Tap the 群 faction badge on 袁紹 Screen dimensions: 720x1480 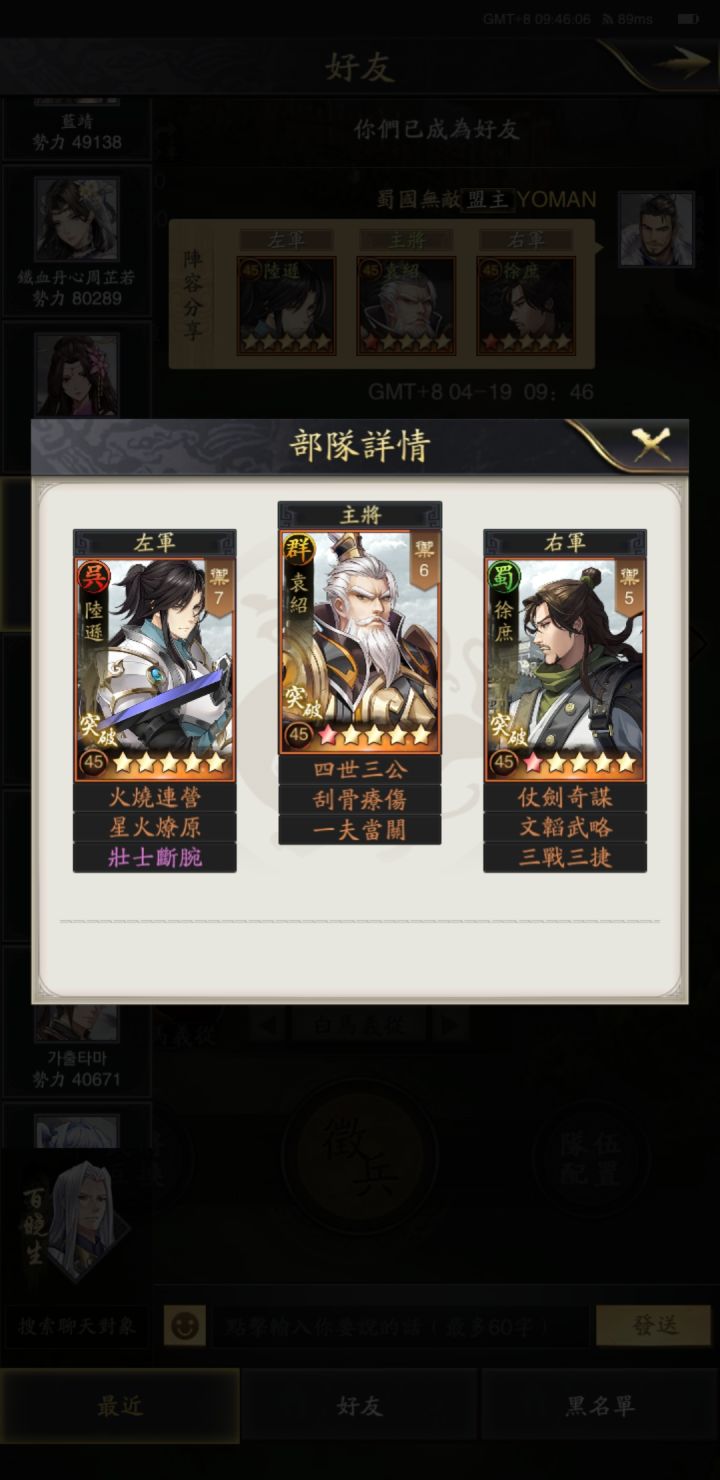pos(297,549)
